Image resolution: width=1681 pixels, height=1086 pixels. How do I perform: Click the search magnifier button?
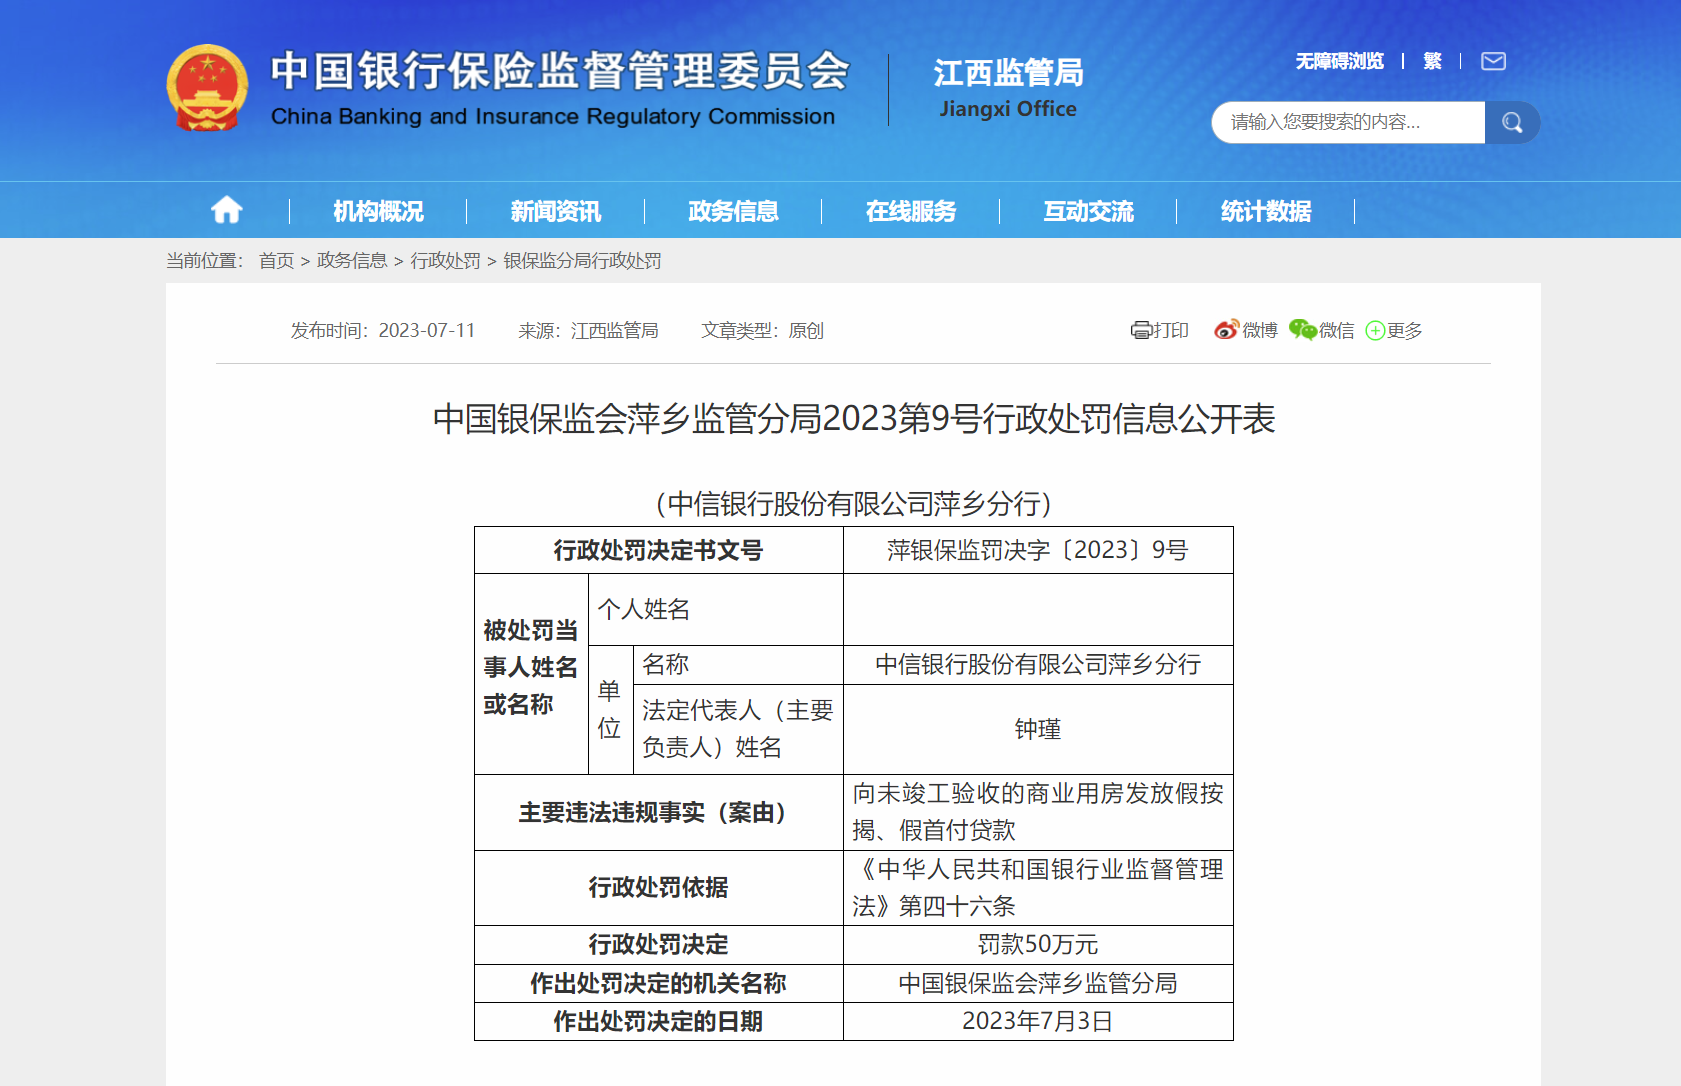[1512, 122]
